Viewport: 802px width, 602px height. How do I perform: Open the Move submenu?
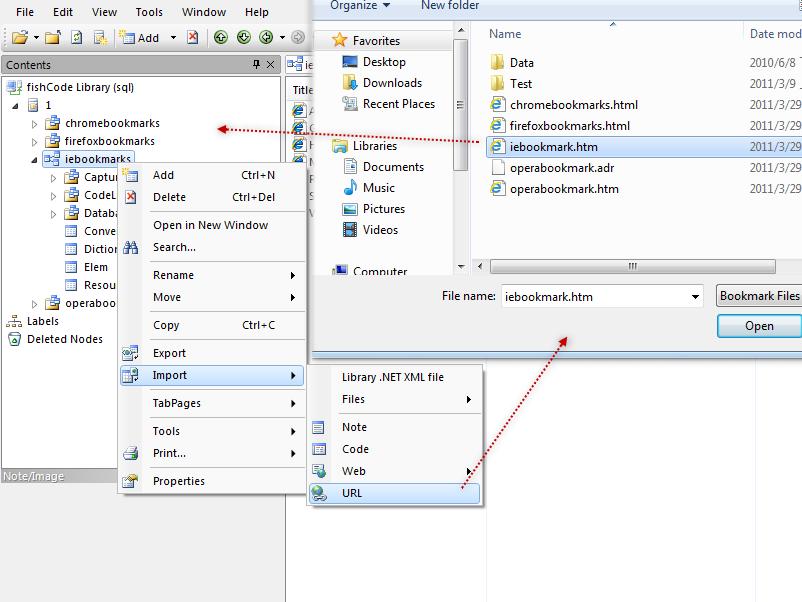212,297
